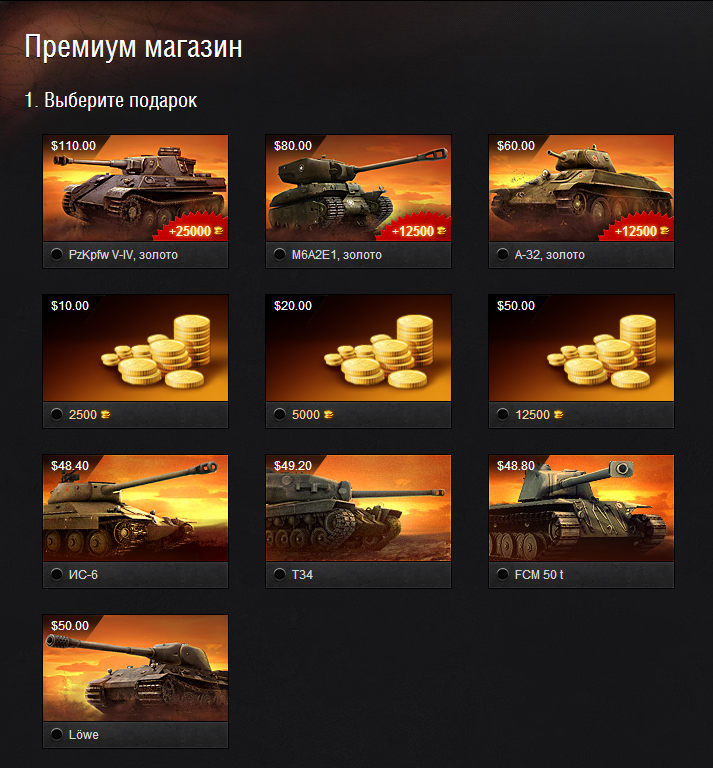Click the A-32 tank picture
Image resolution: width=713 pixels, height=768 pixels.
581,188
